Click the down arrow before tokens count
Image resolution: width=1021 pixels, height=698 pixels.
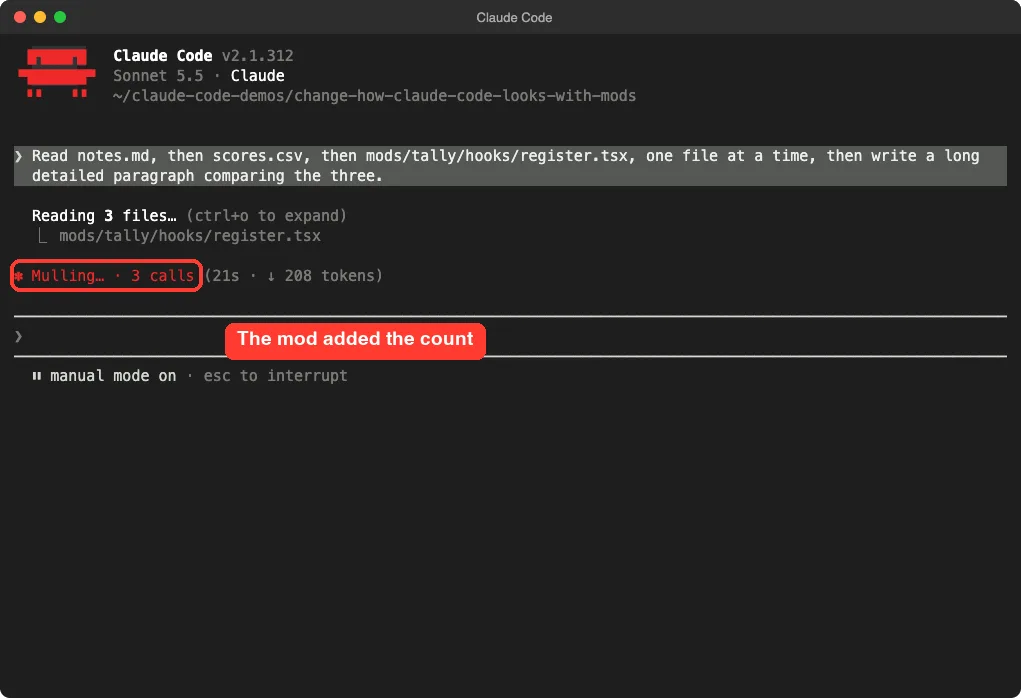271,276
